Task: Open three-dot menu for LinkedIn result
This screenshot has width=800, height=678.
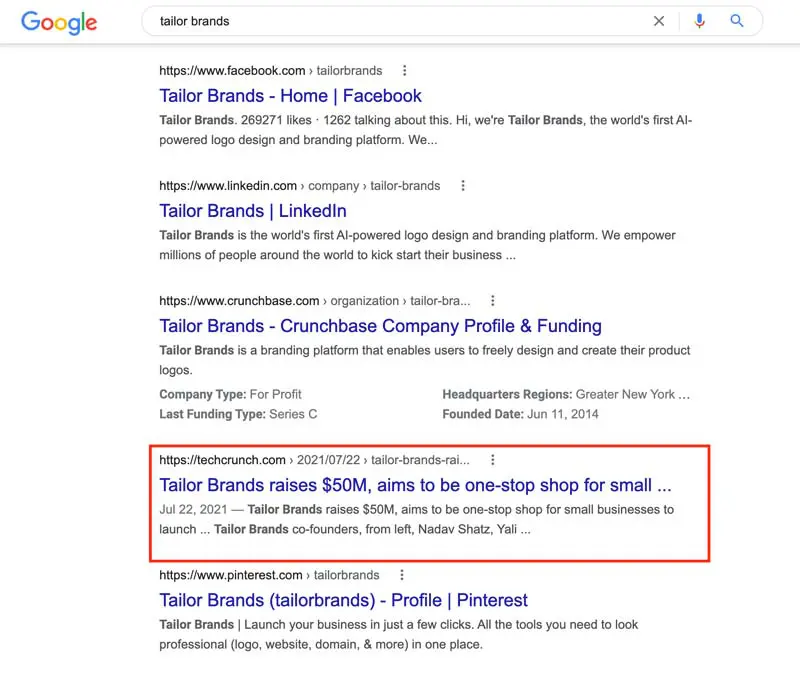Action: click(x=462, y=186)
